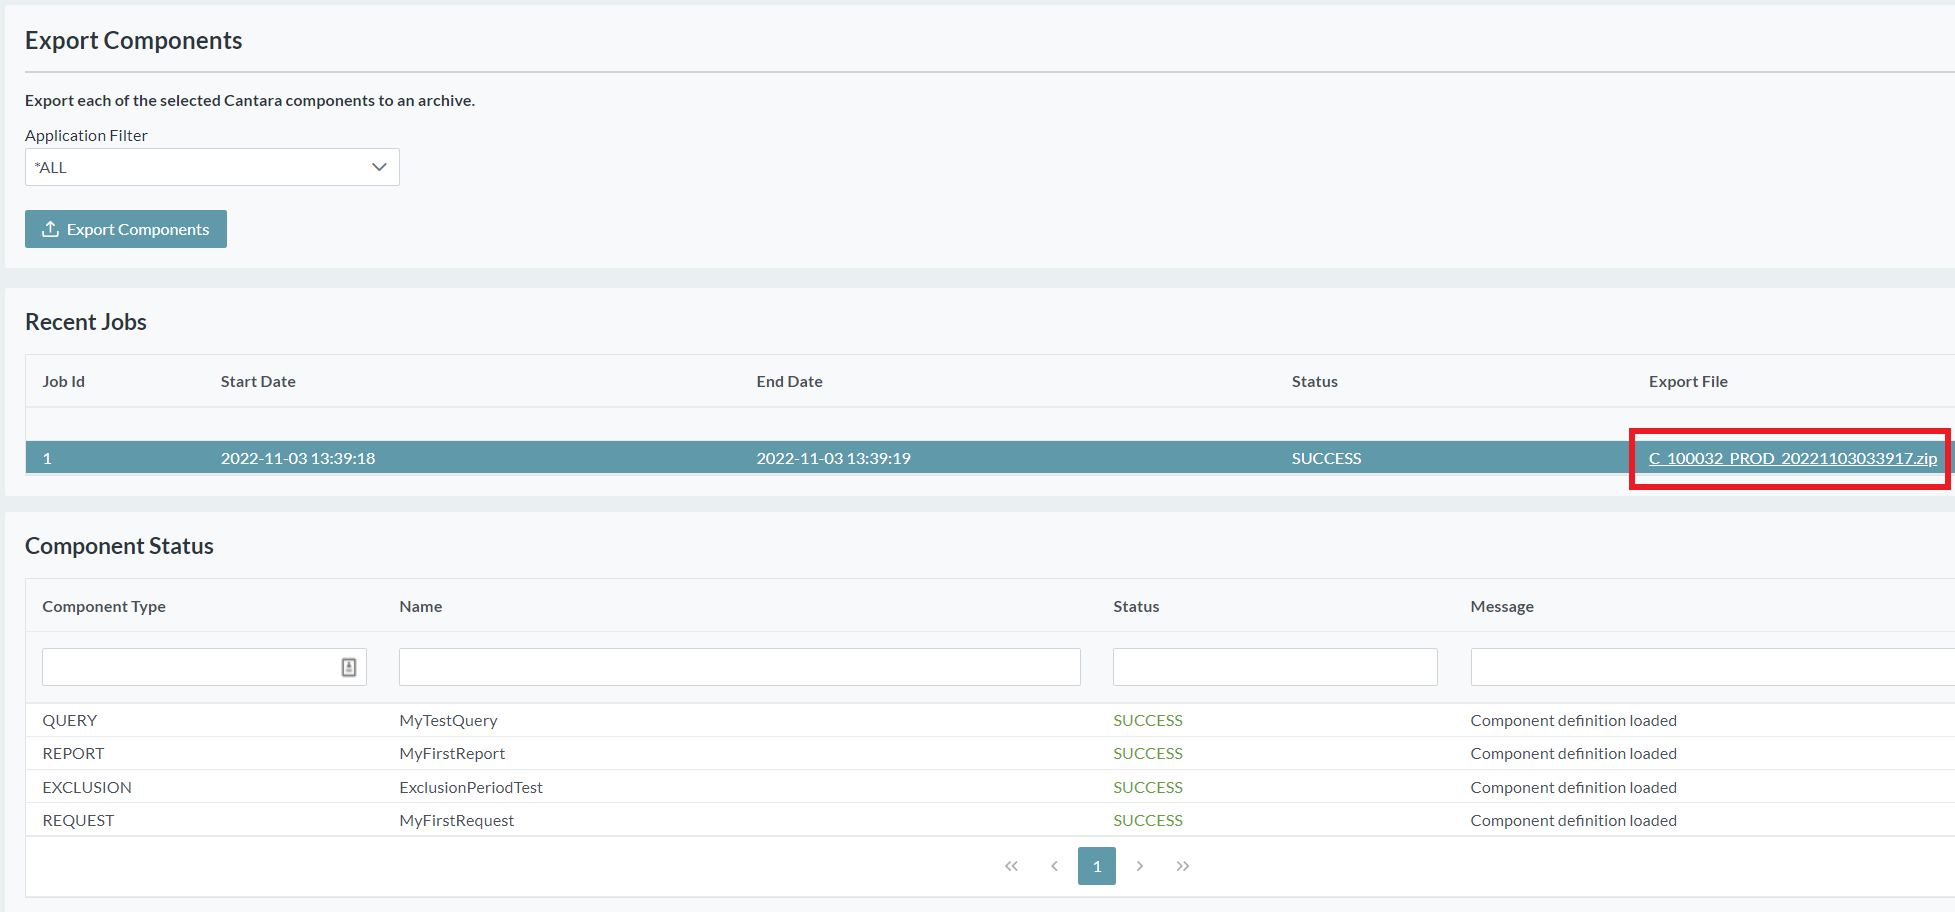
Task: Click the Name filter input field
Action: (739, 666)
